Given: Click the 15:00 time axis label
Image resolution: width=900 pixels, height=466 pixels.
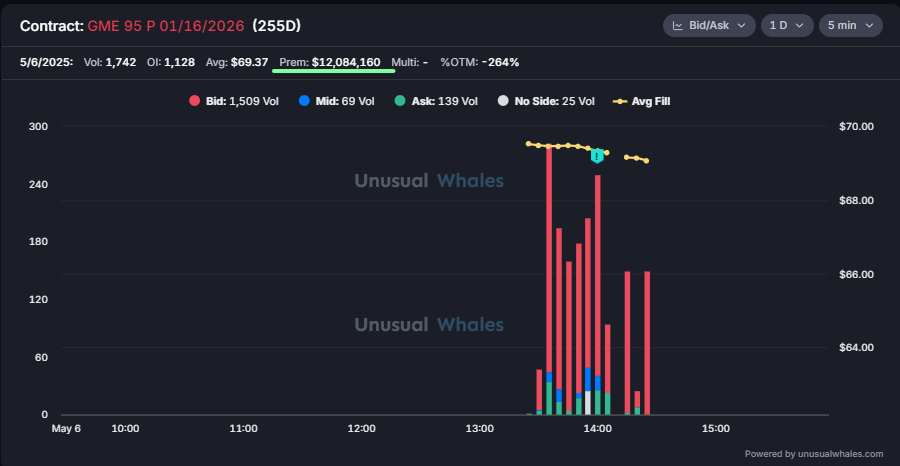Looking at the screenshot, I should (x=716, y=429).
